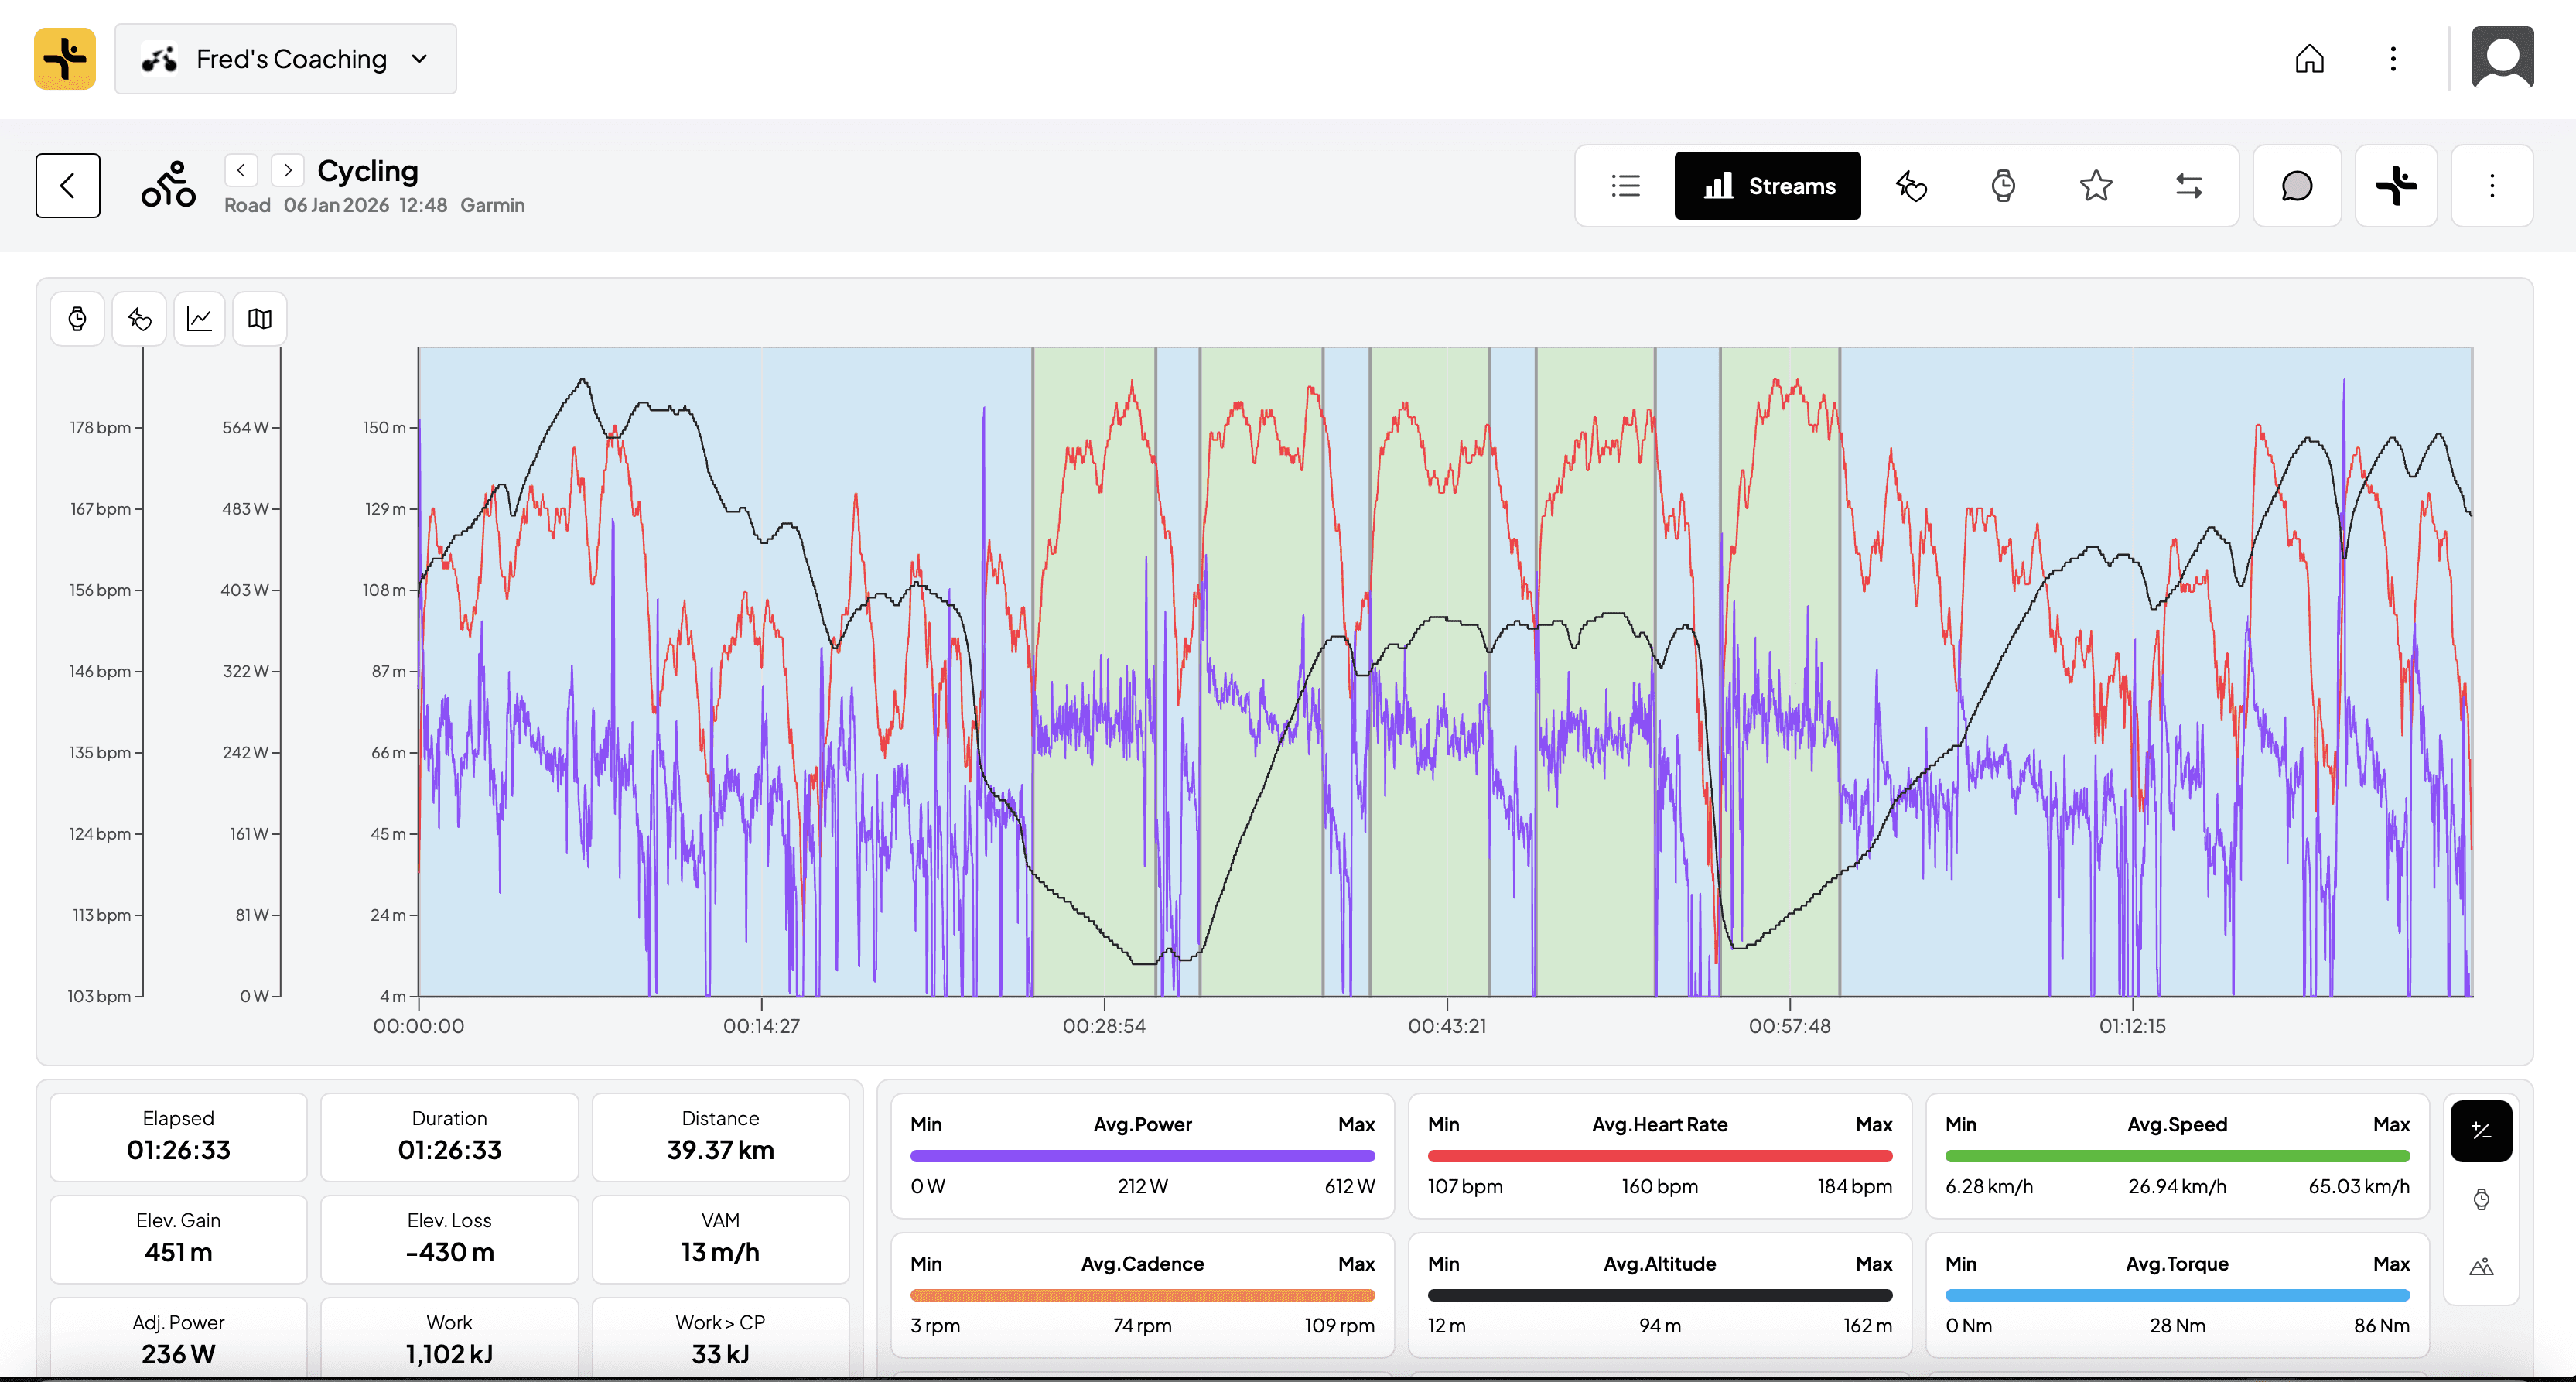Click the back arrow button beside the cycling icon
This screenshot has height=1382, width=2576.
[x=68, y=186]
